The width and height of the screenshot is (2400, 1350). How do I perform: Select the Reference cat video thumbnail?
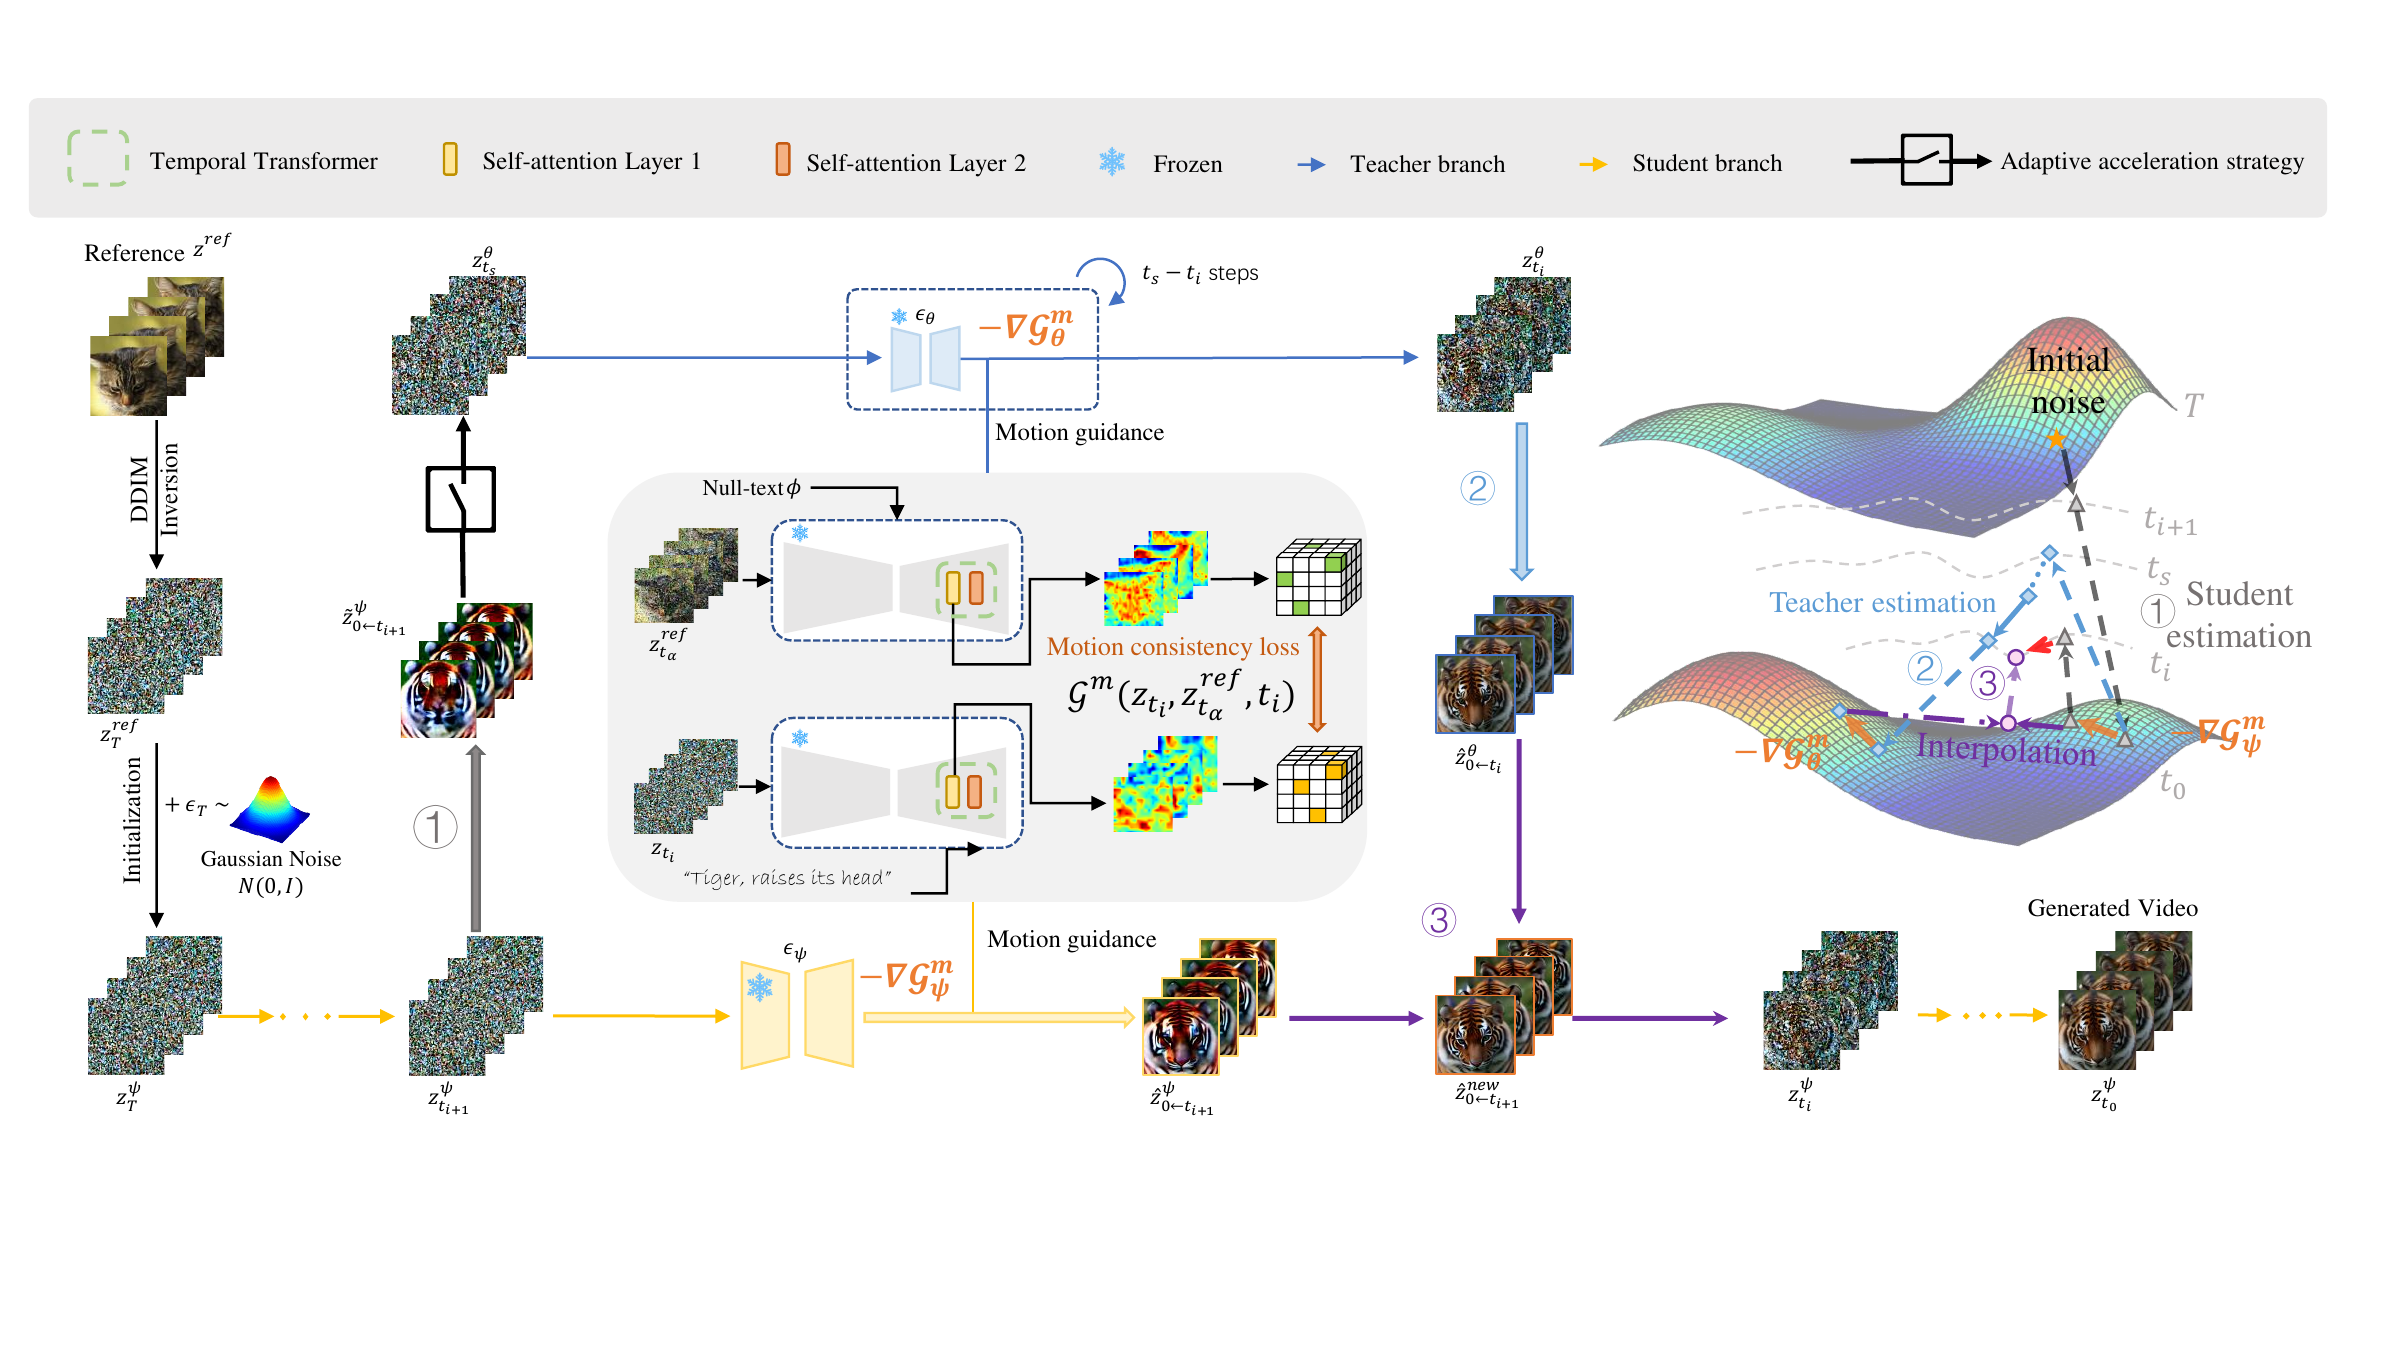(157, 346)
